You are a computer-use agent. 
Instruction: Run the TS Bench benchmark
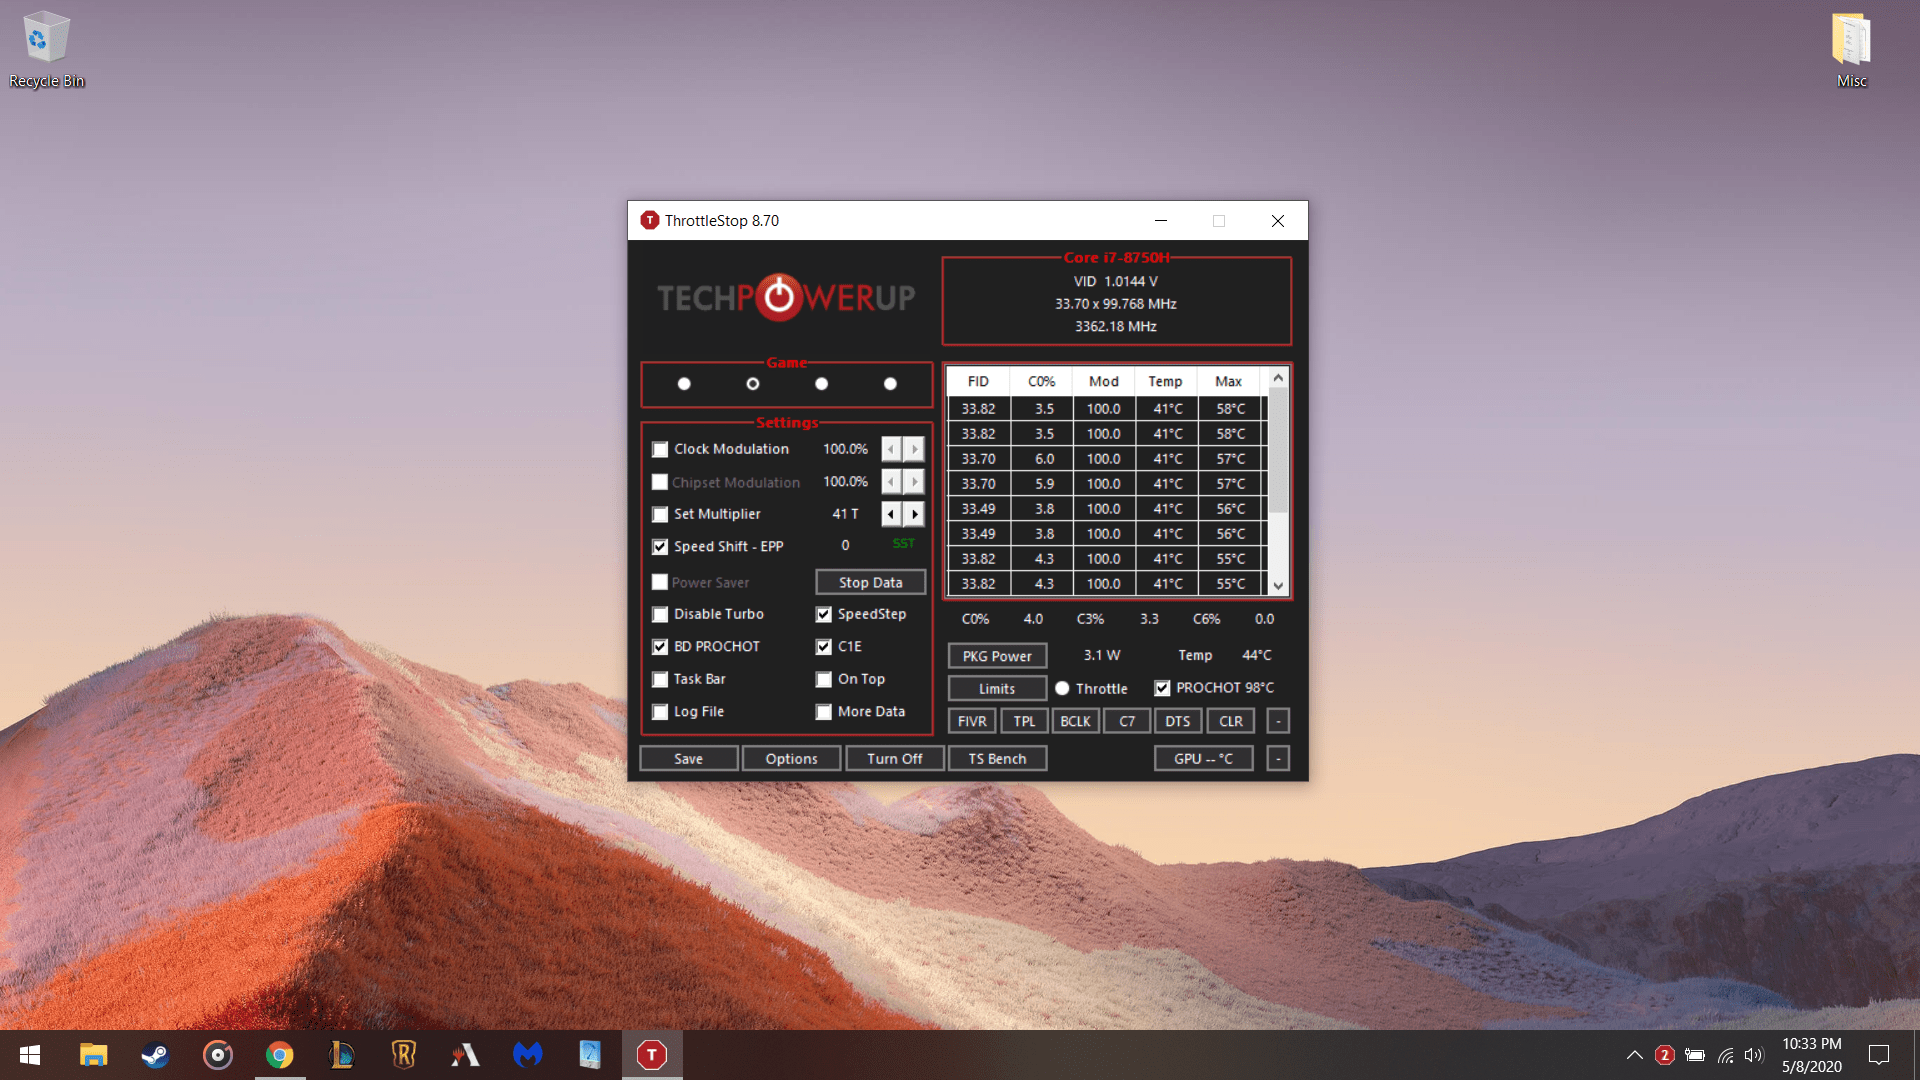tap(996, 758)
